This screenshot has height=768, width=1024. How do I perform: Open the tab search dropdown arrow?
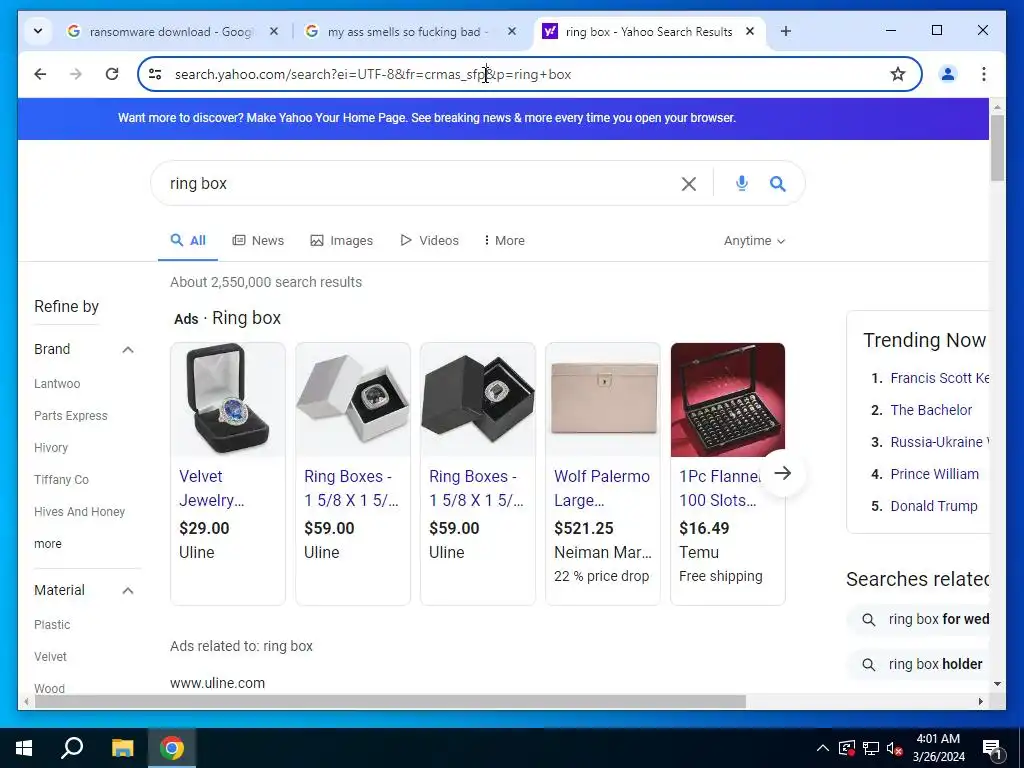coord(38,31)
